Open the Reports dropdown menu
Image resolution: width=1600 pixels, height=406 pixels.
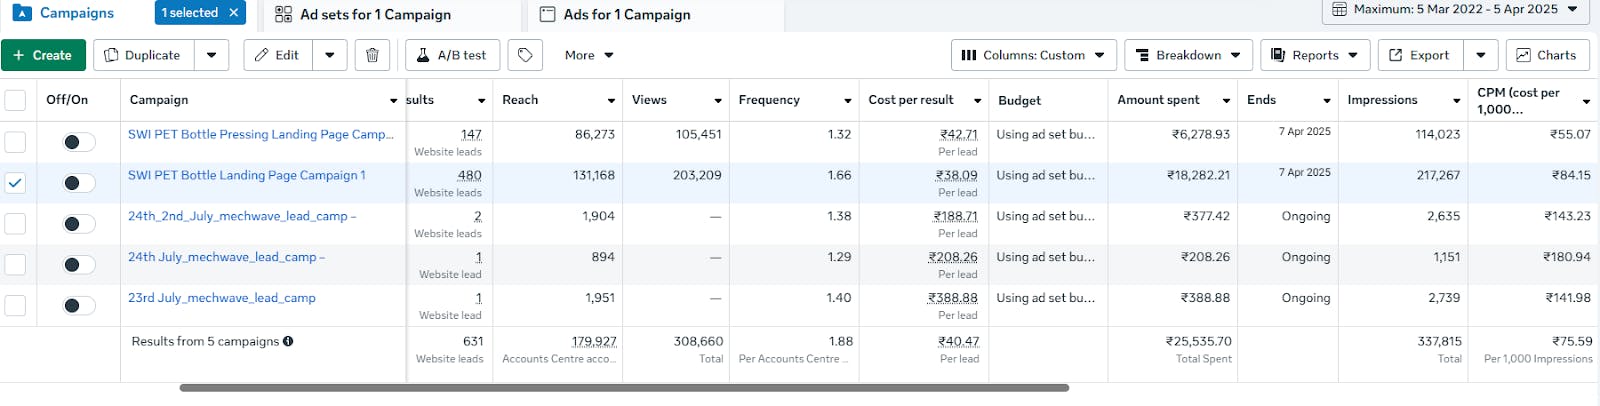1314,55
